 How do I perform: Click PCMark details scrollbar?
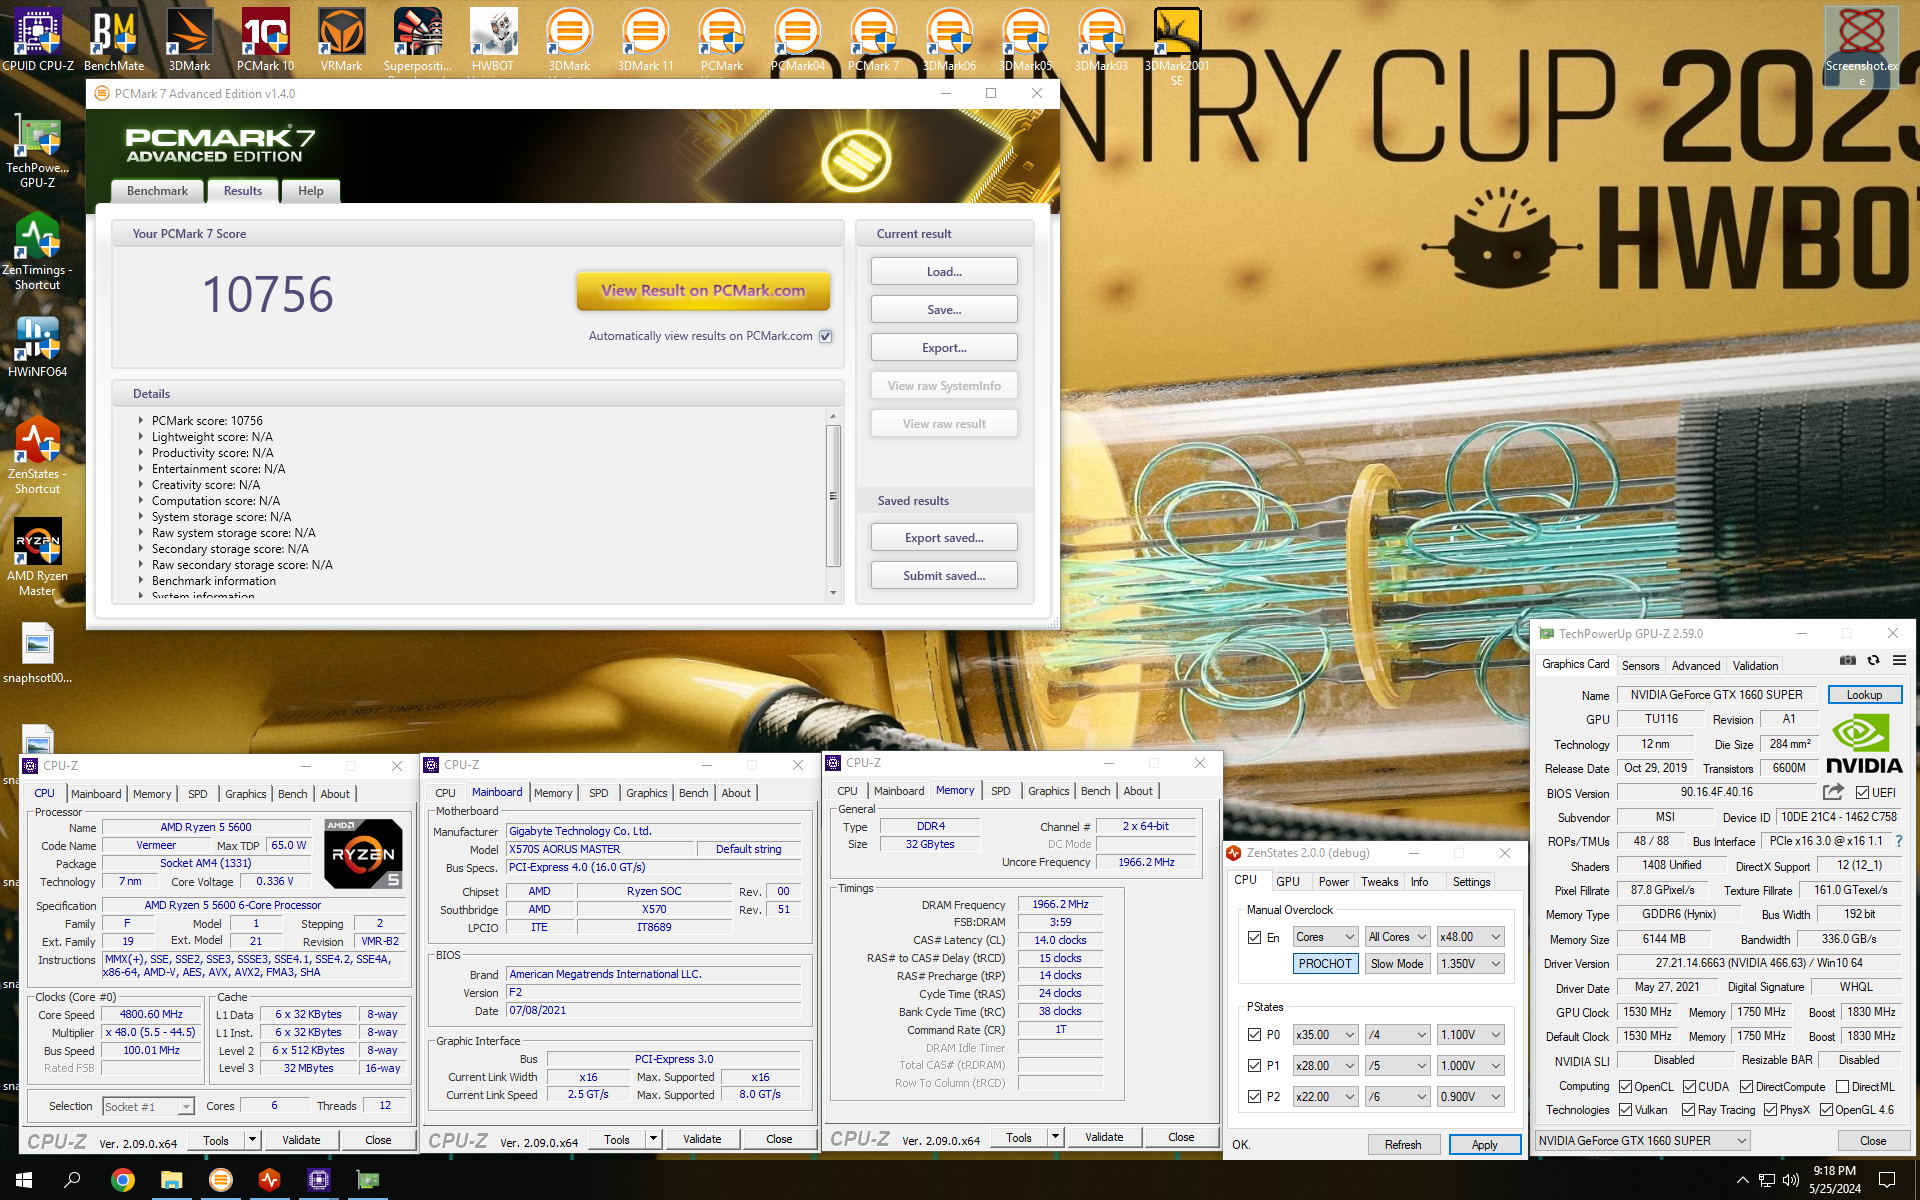click(833, 496)
